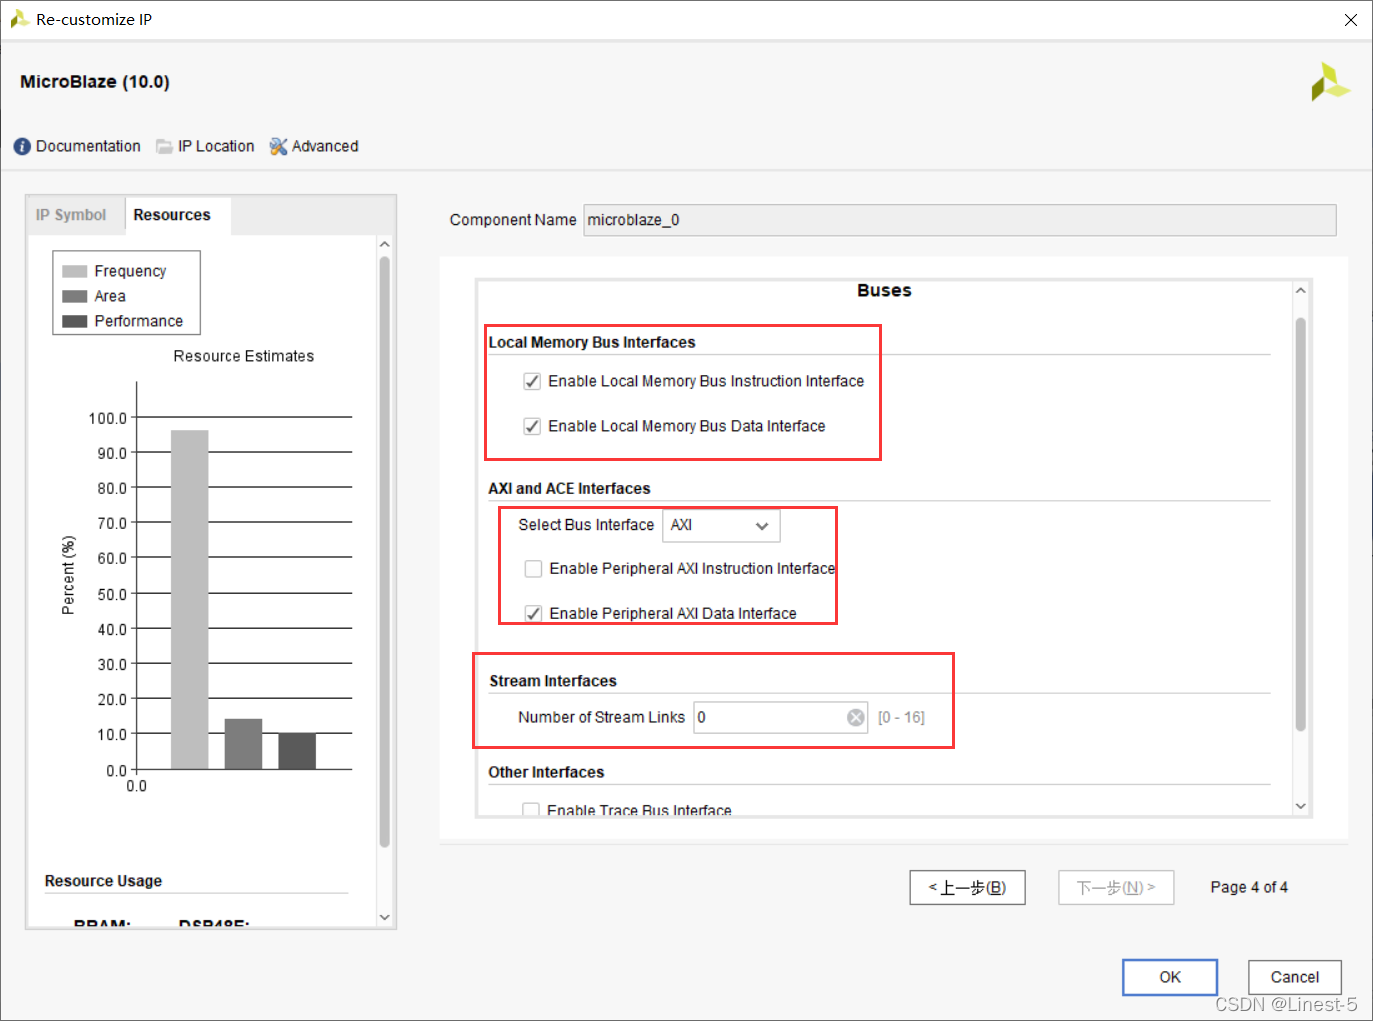Click the Buses panel scroll-up arrow
This screenshot has width=1373, height=1021.
pyautogui.click(x=1300, y=291)
